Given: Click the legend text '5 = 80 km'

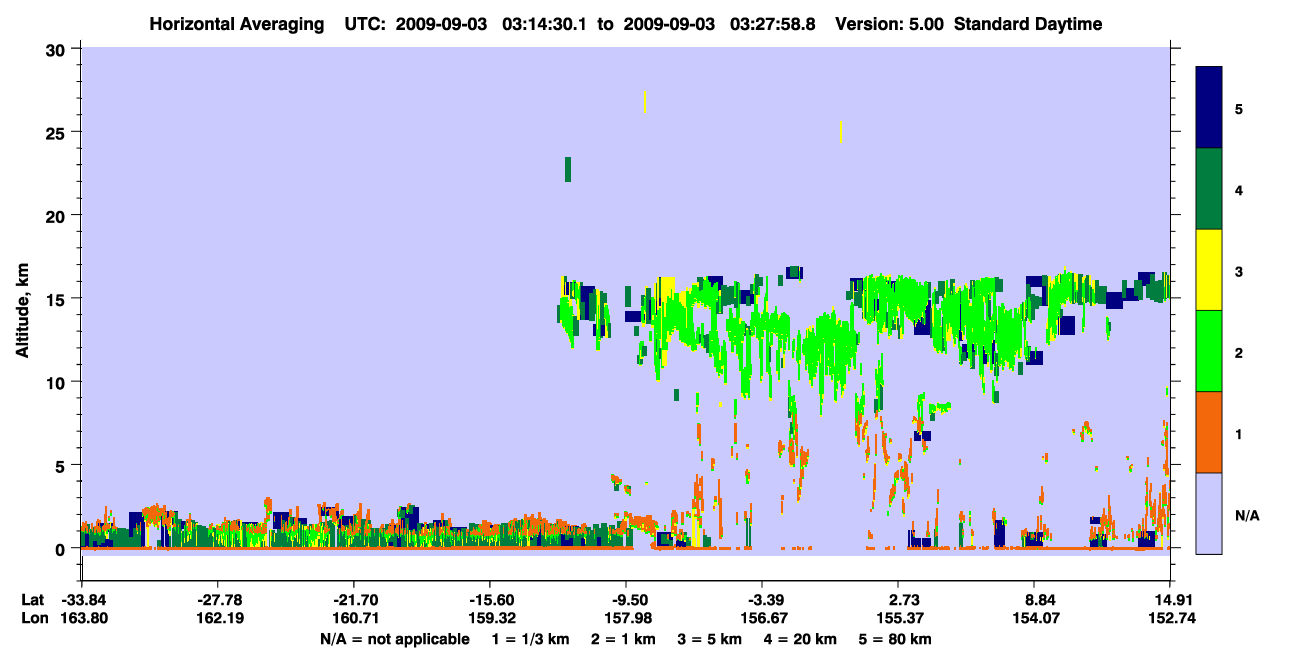Looking at the screenshot, I should [896, 639].
